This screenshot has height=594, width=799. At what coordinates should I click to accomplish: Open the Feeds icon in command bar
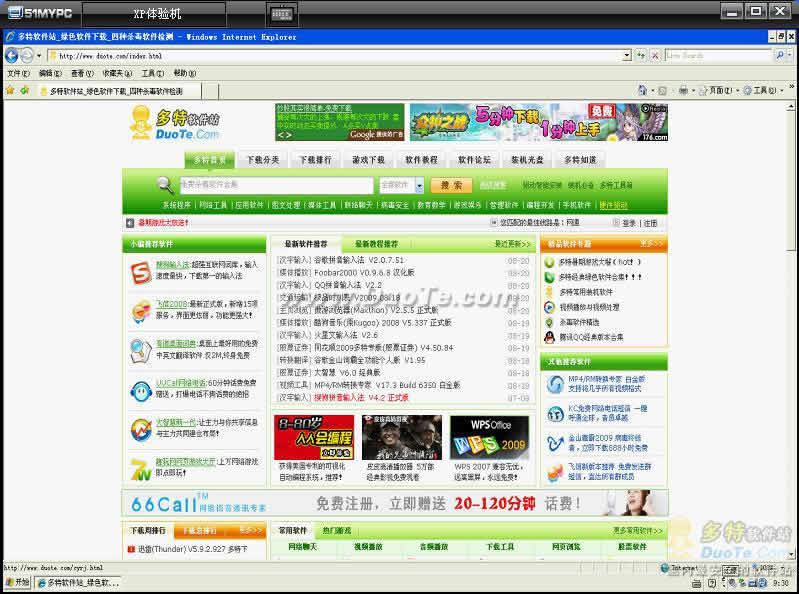click(662, 91)
